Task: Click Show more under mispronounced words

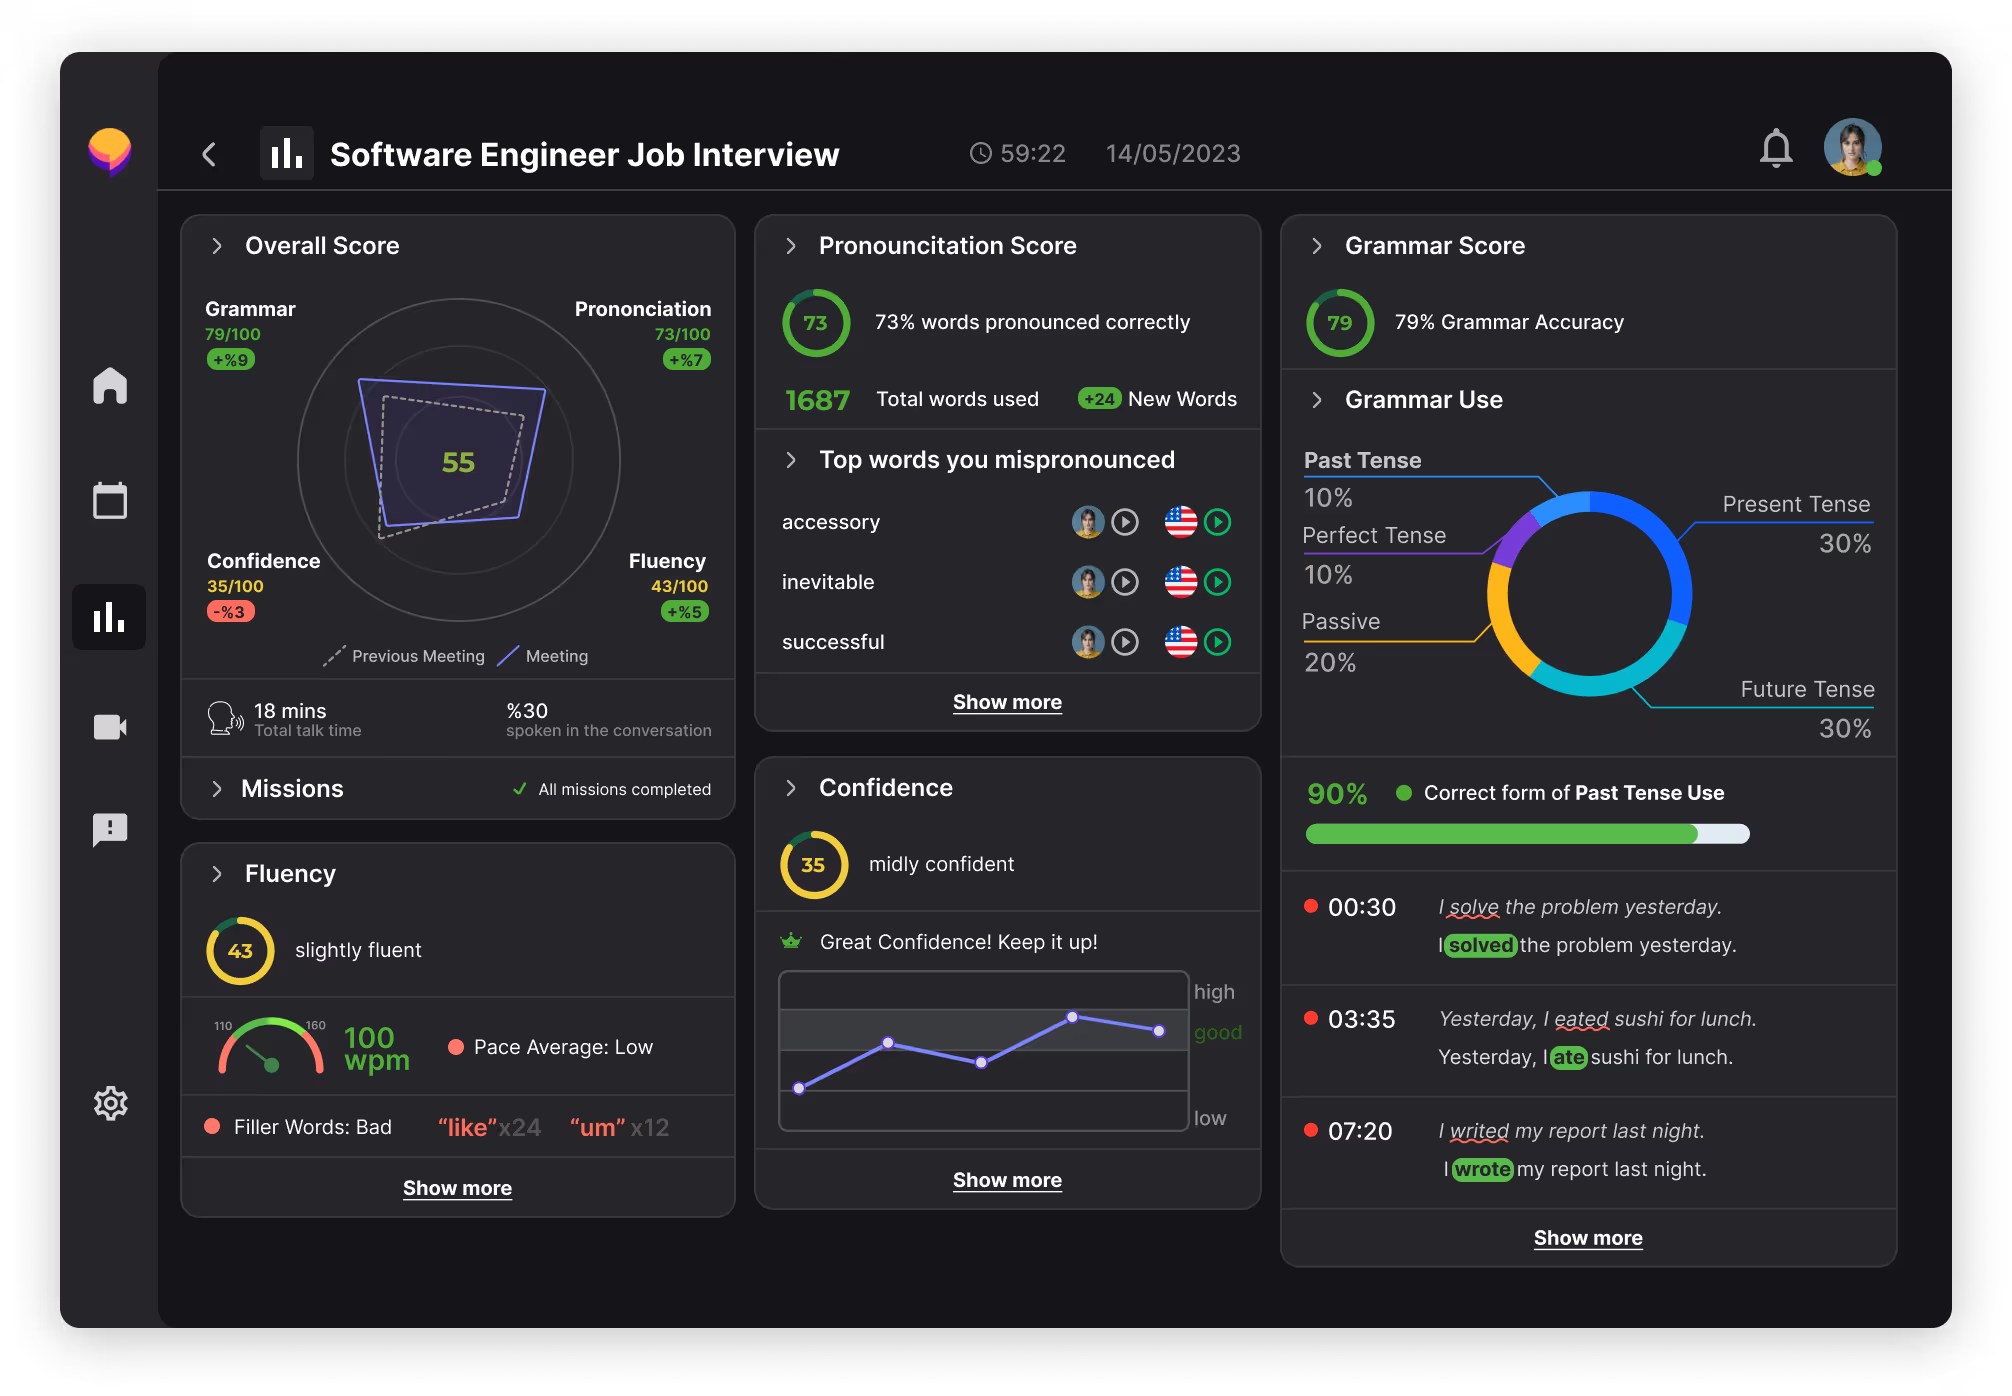Action: coord(1007,702)
